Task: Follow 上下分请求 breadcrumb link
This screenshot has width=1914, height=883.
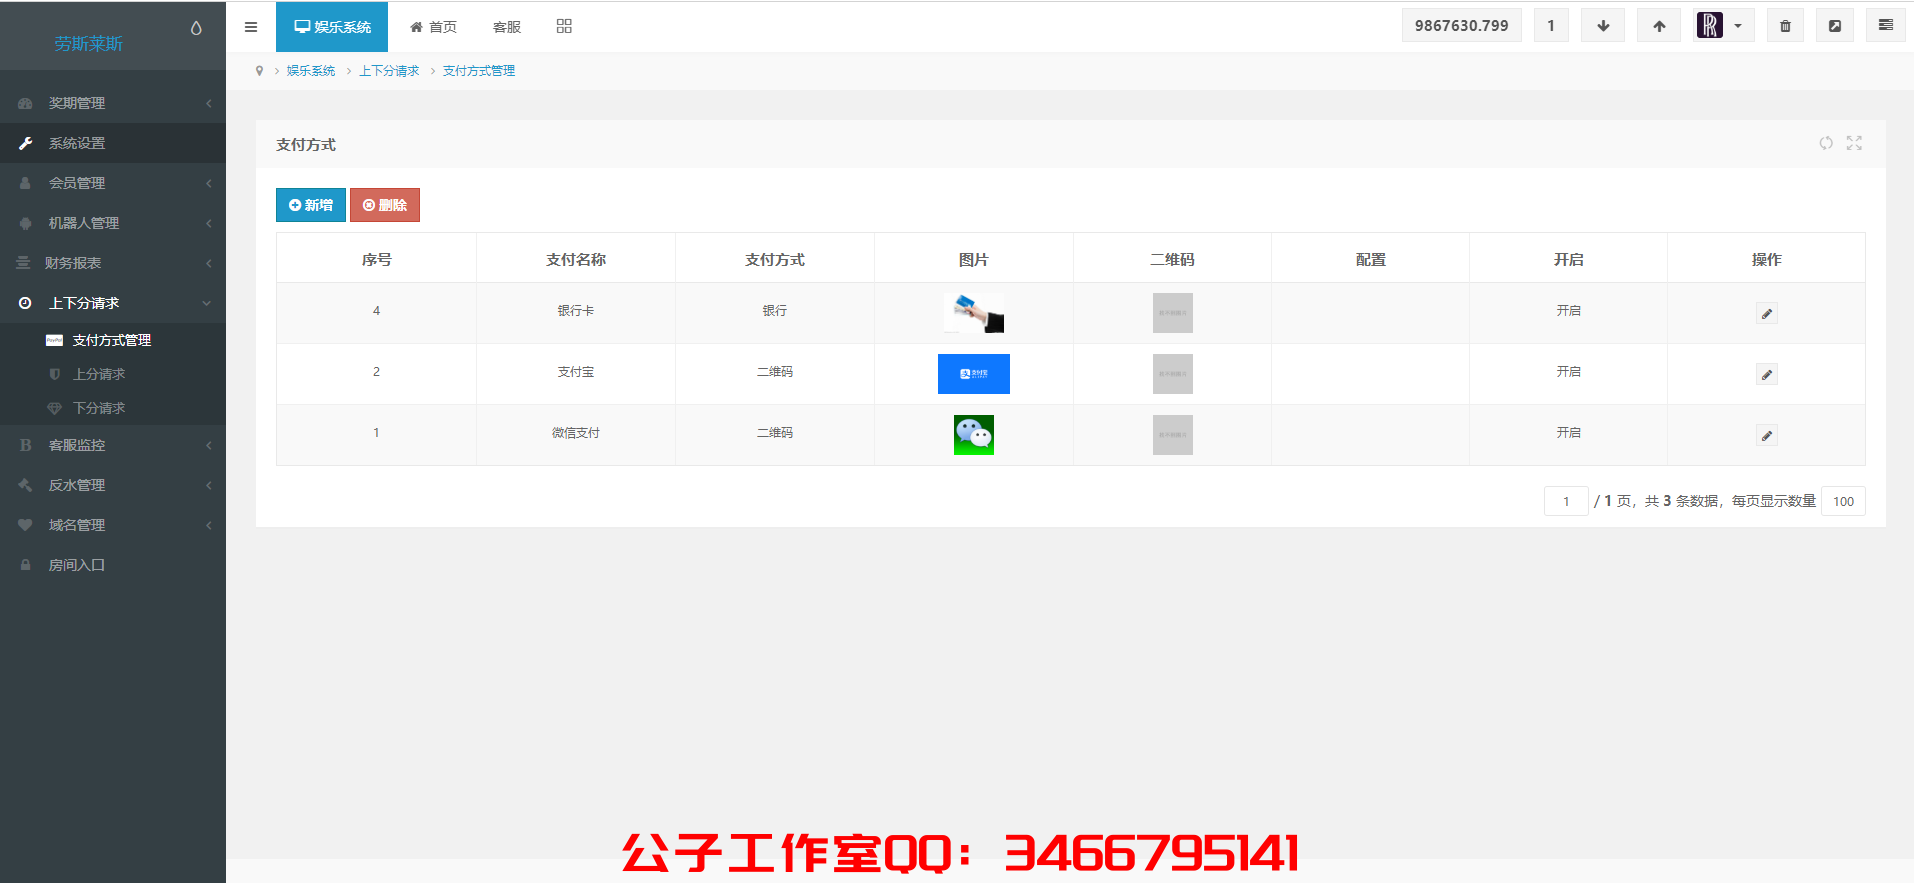Action: pyautogui.click(x=389, y=71)
